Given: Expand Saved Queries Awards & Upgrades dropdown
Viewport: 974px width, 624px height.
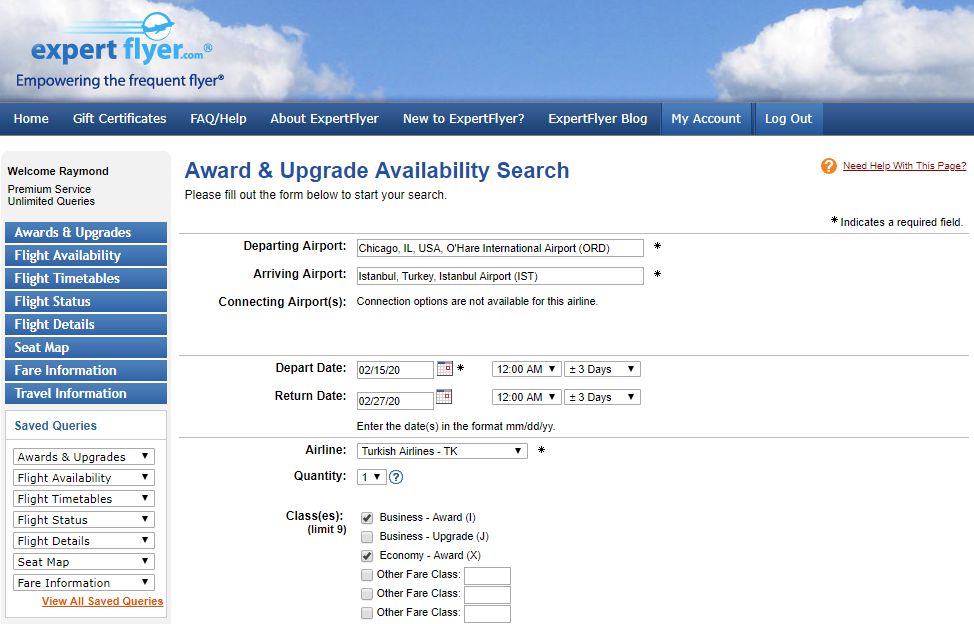Looking at the screenshot, I should [x=84, y=456].
